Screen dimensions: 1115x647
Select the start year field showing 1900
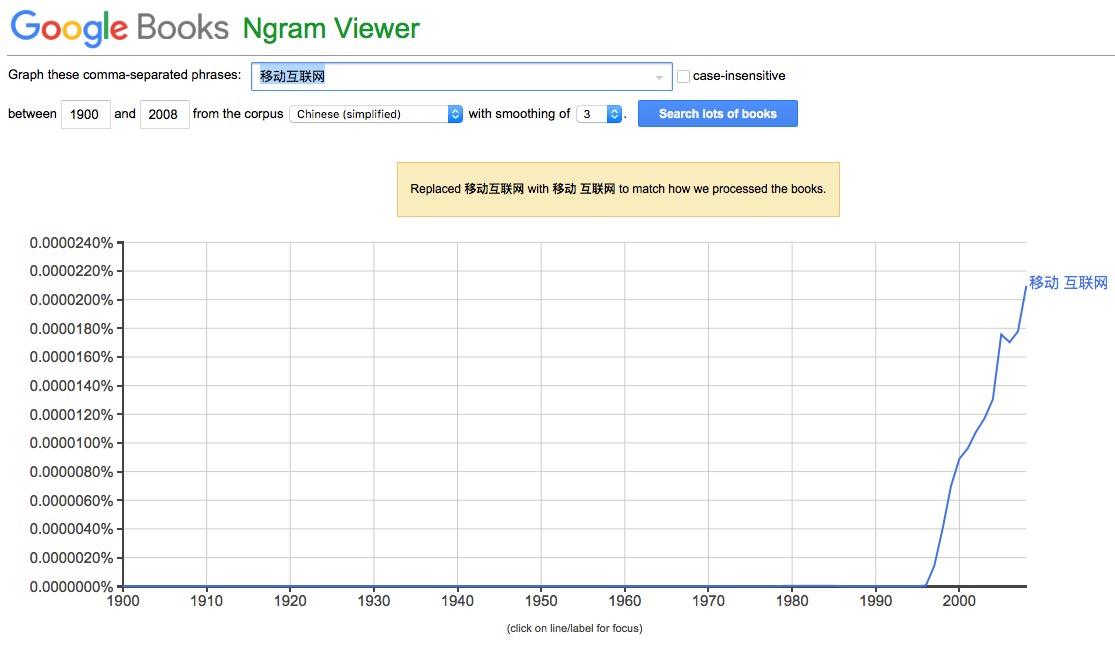tap(85, 114)
